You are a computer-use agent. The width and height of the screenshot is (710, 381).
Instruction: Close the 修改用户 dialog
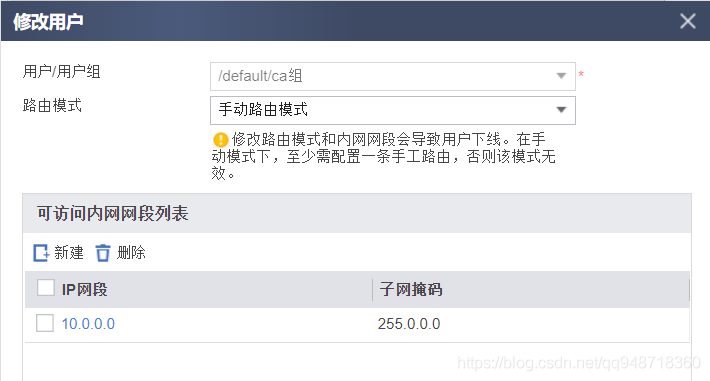[687, 21]
